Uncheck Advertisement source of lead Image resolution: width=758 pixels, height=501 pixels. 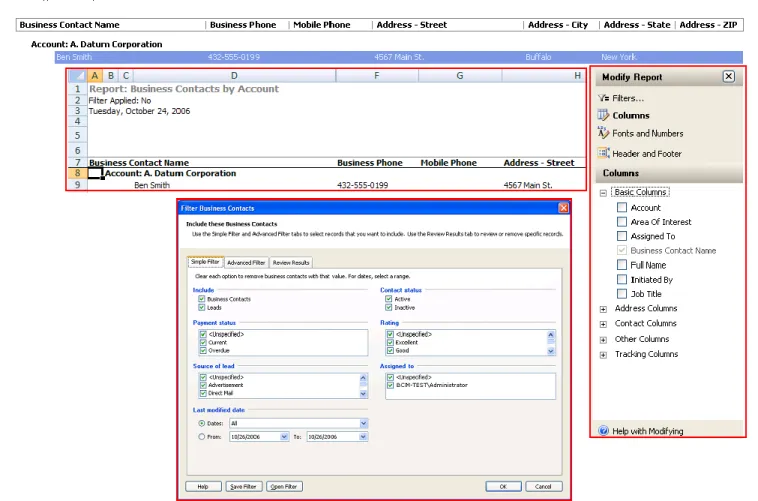tap(203, 385)
